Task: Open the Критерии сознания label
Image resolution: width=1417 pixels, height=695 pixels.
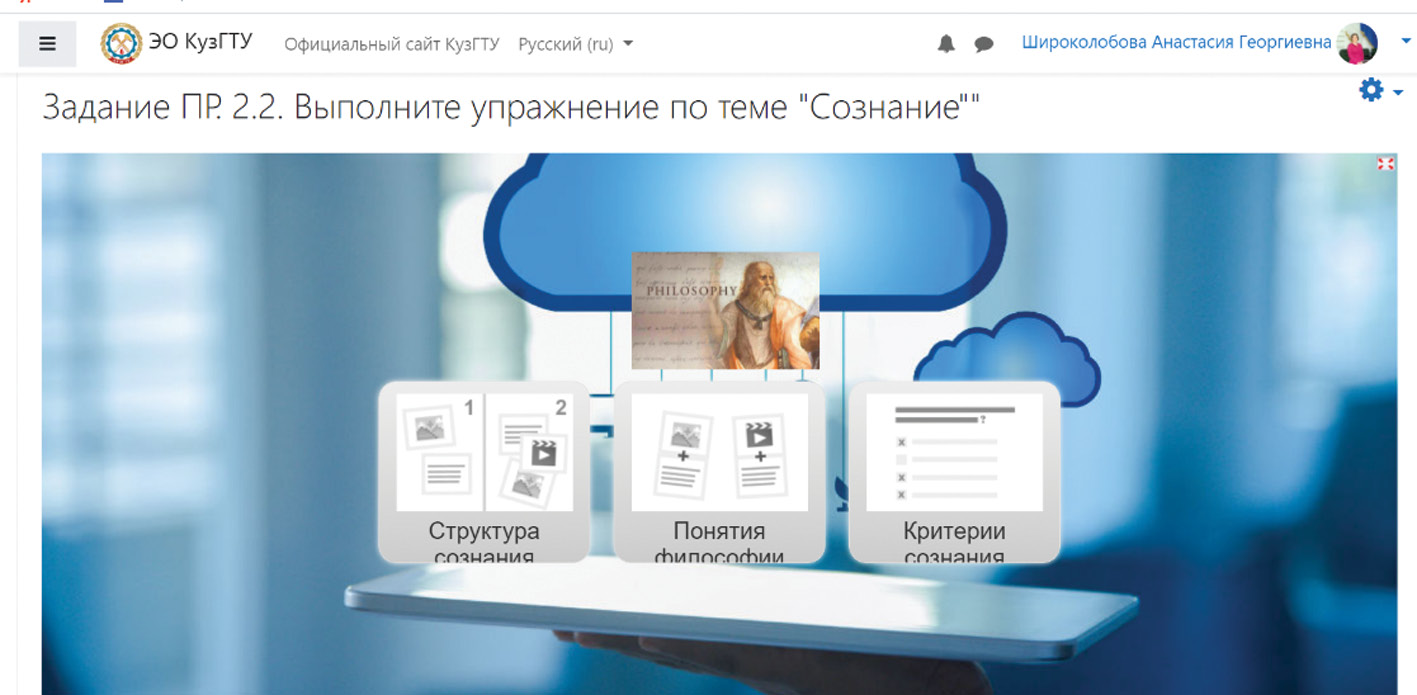Action: pos(954,541)
